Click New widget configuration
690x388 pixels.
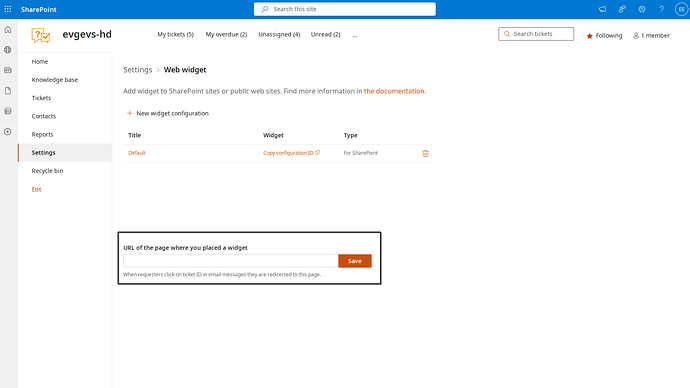point(168,113)
